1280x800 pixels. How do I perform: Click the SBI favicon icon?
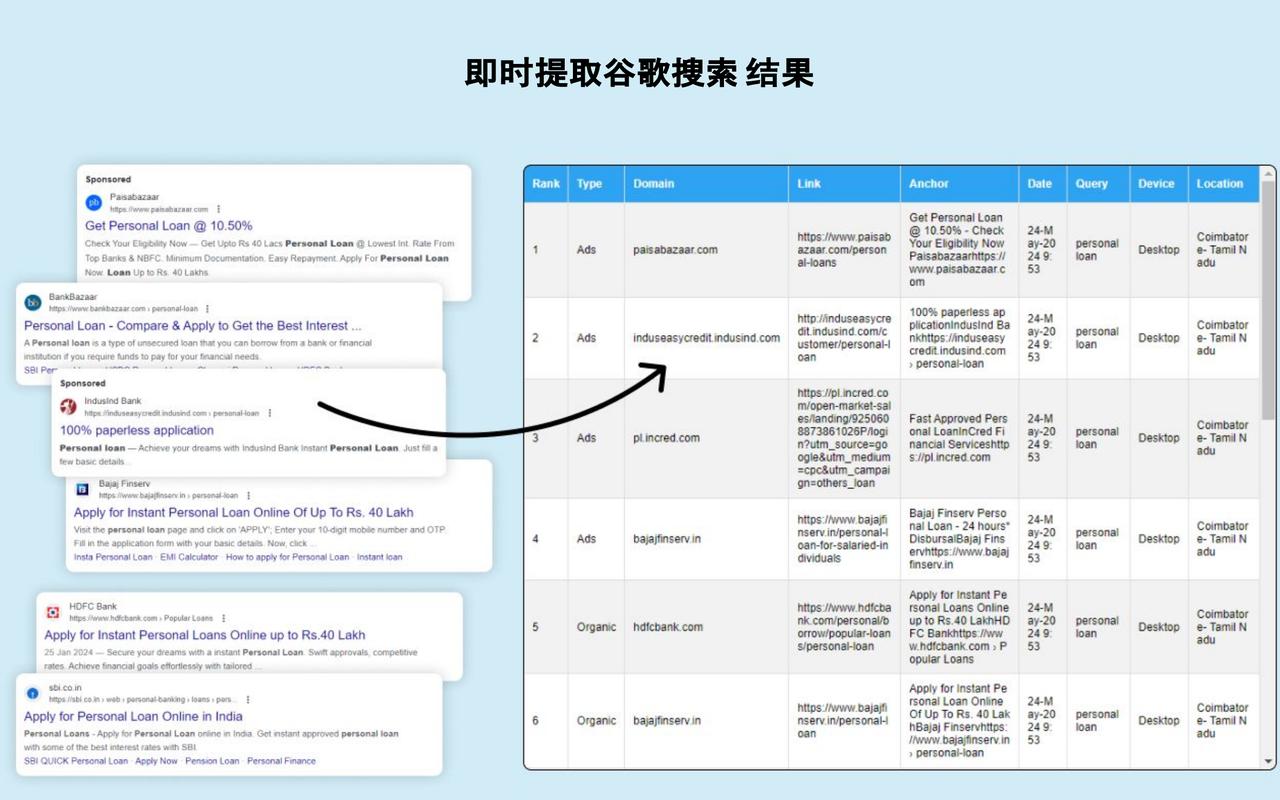point(32,693)
